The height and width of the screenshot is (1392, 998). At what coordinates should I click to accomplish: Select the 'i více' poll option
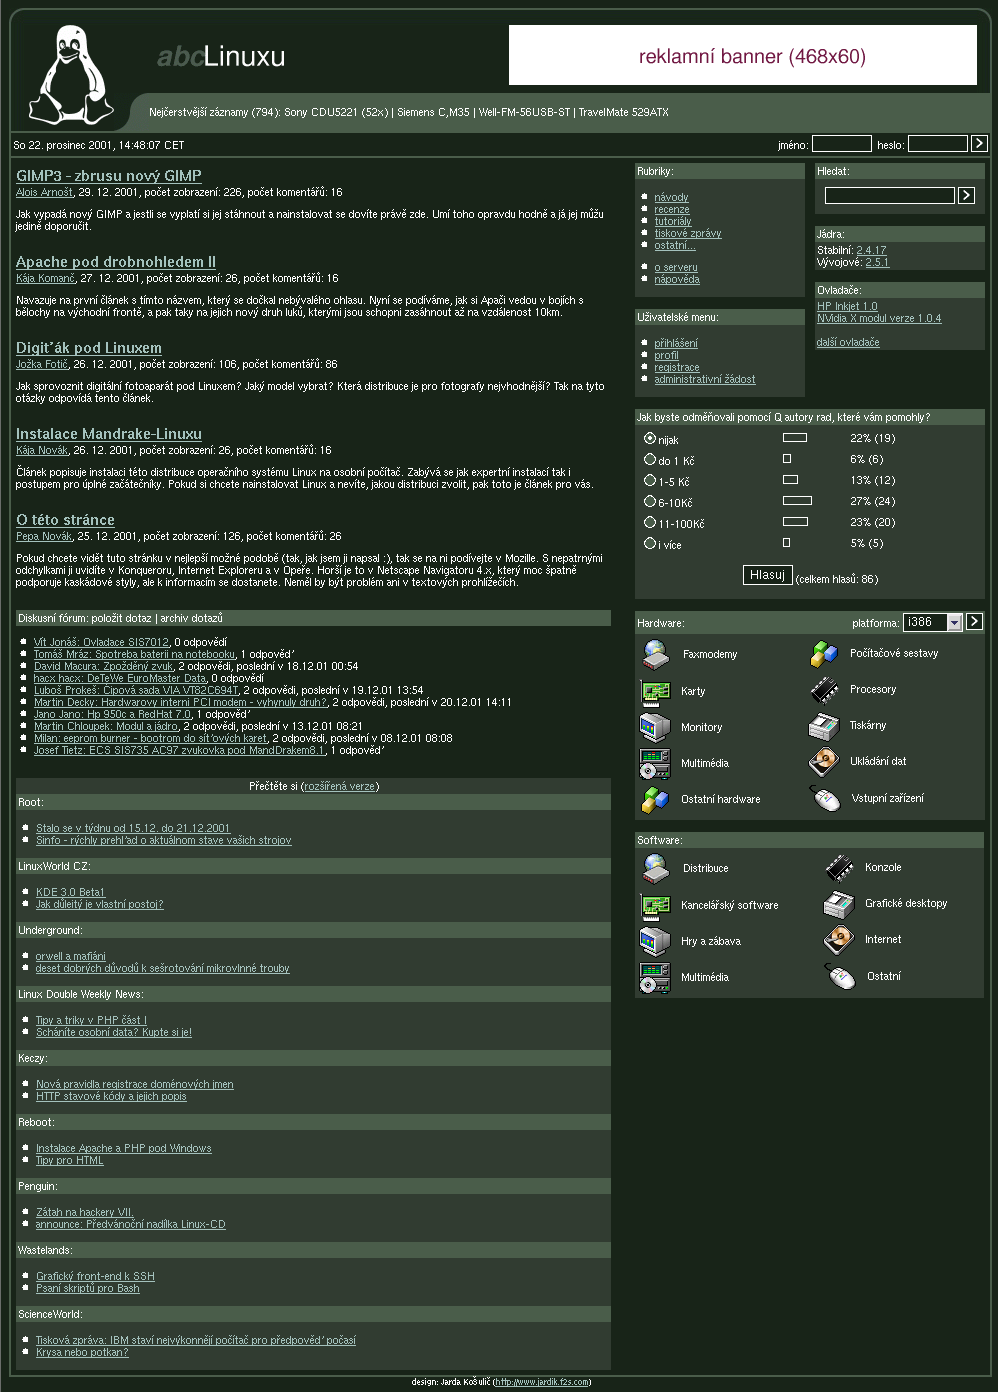tap(650, 543)
